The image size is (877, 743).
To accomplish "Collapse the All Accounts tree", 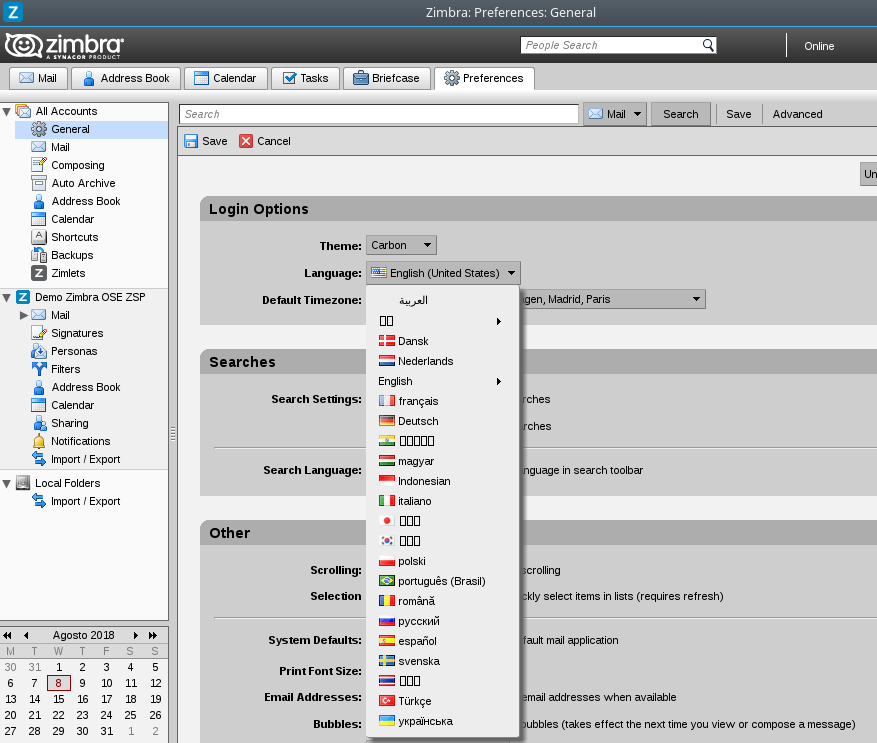I will point(7,111).
